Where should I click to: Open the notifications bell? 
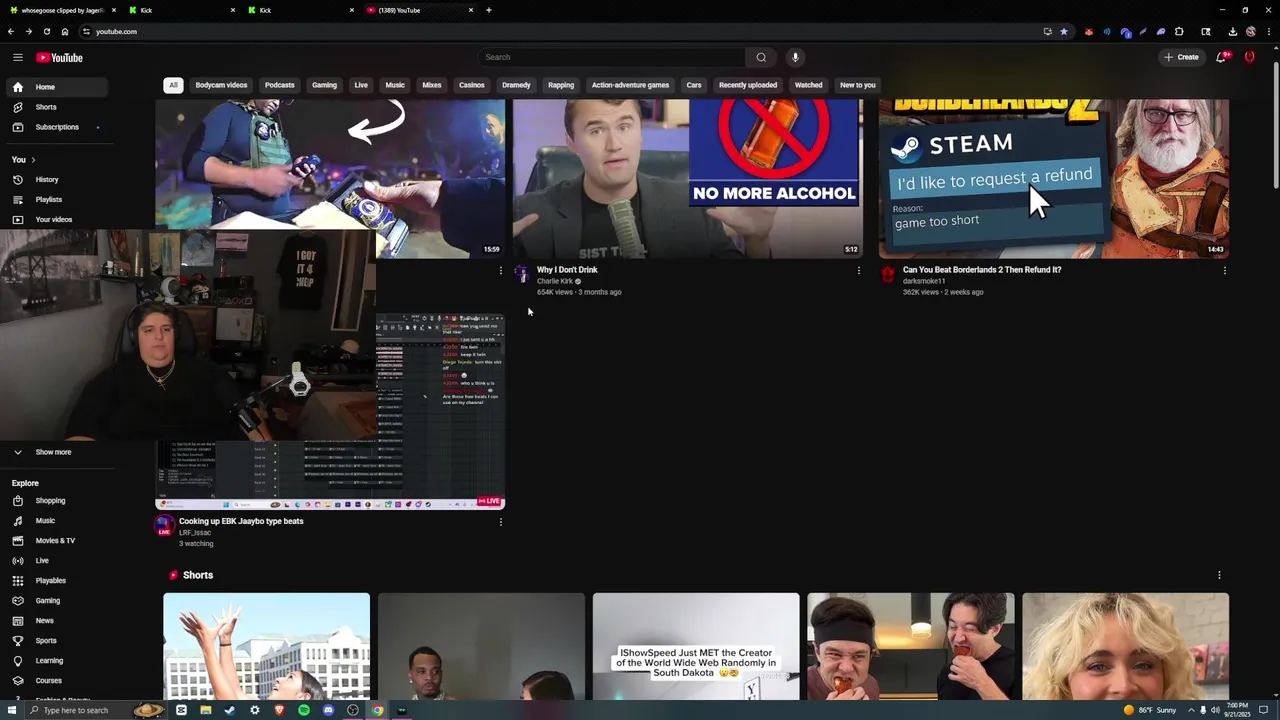[1221, 57]
